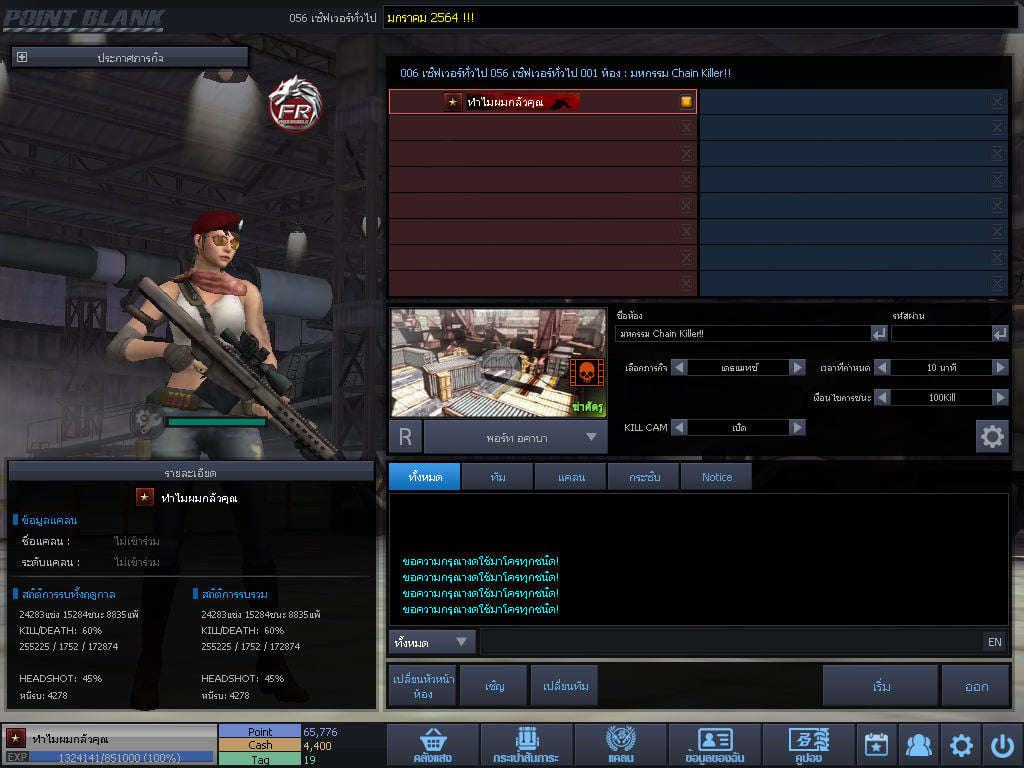
Task: Switch KILL CAM with right arrow
Action: pyautogui.click(x=797, y=427)
